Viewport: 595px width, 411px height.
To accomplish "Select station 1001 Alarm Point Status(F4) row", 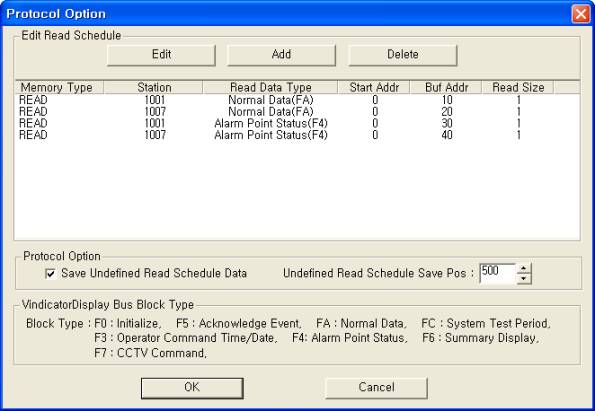I will [297, 123].
